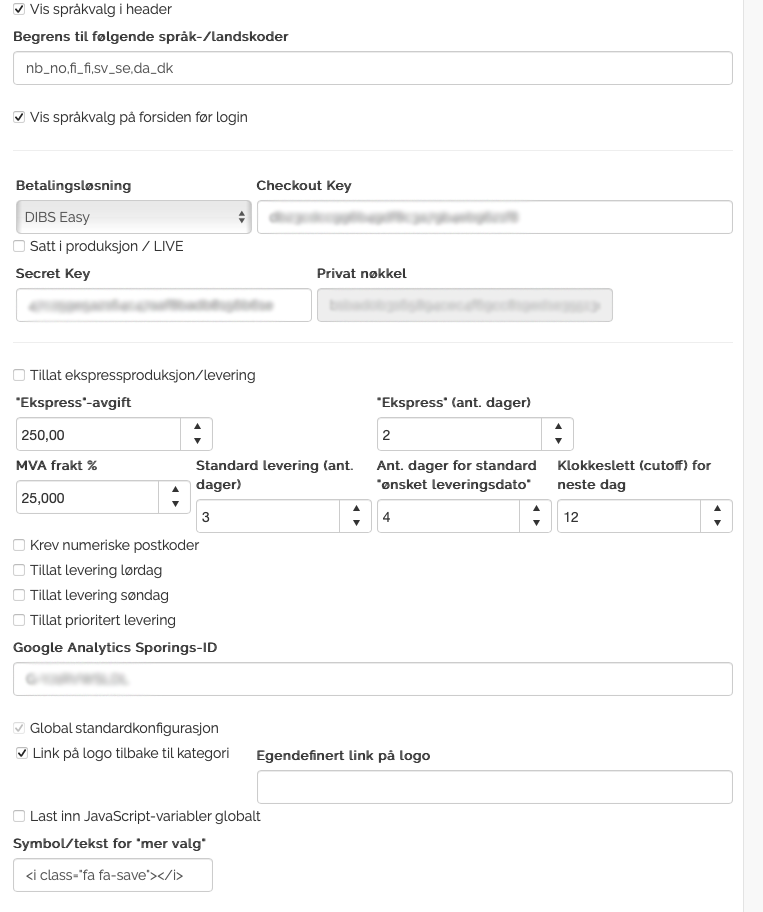Open the Betalingsløsning DIBS Easy dropdown

click(133, 217)
